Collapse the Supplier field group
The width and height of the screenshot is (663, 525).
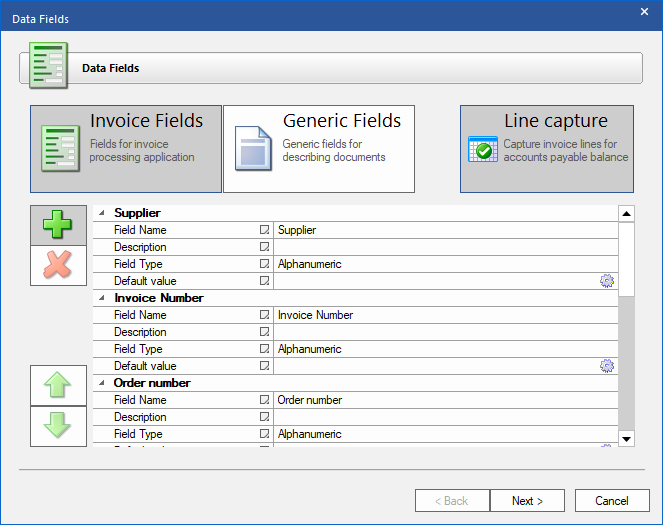tap(101, 213)
